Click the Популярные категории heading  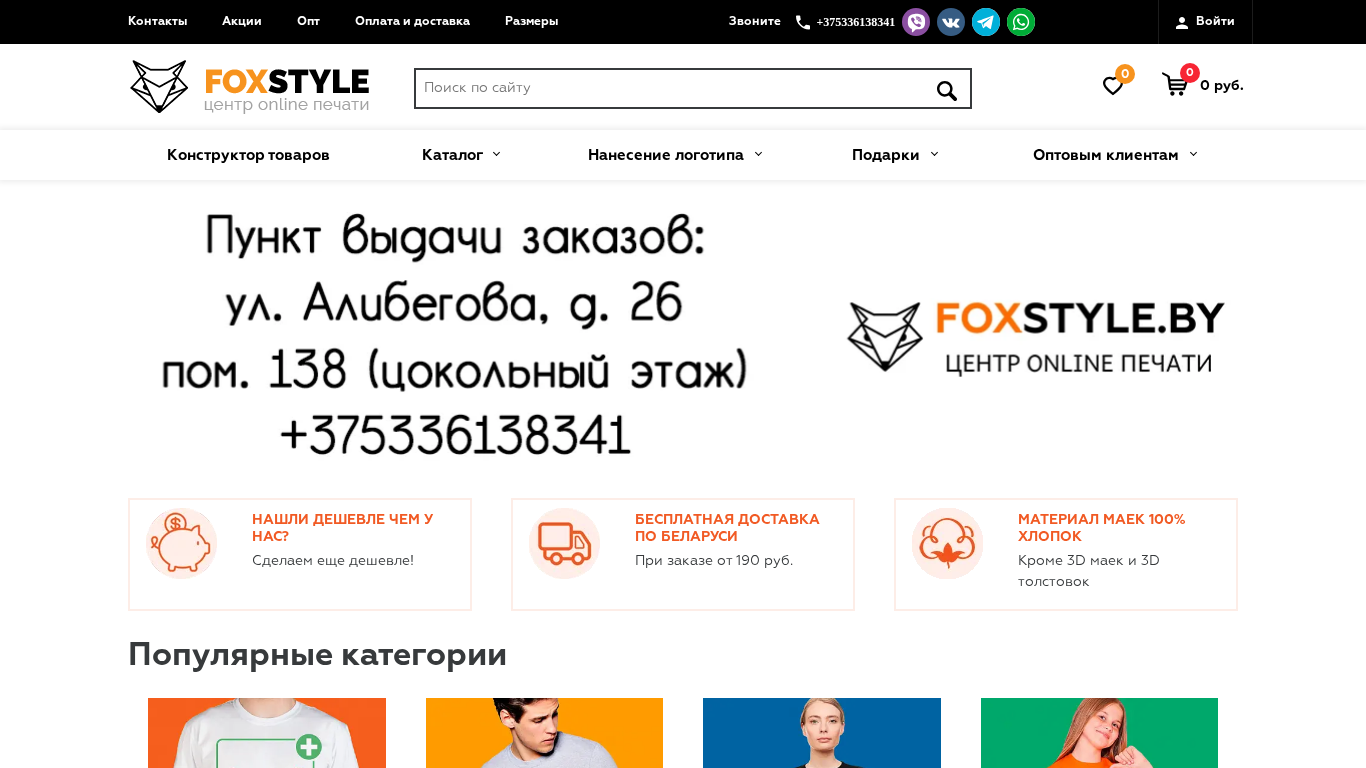[x=317, y=655]
